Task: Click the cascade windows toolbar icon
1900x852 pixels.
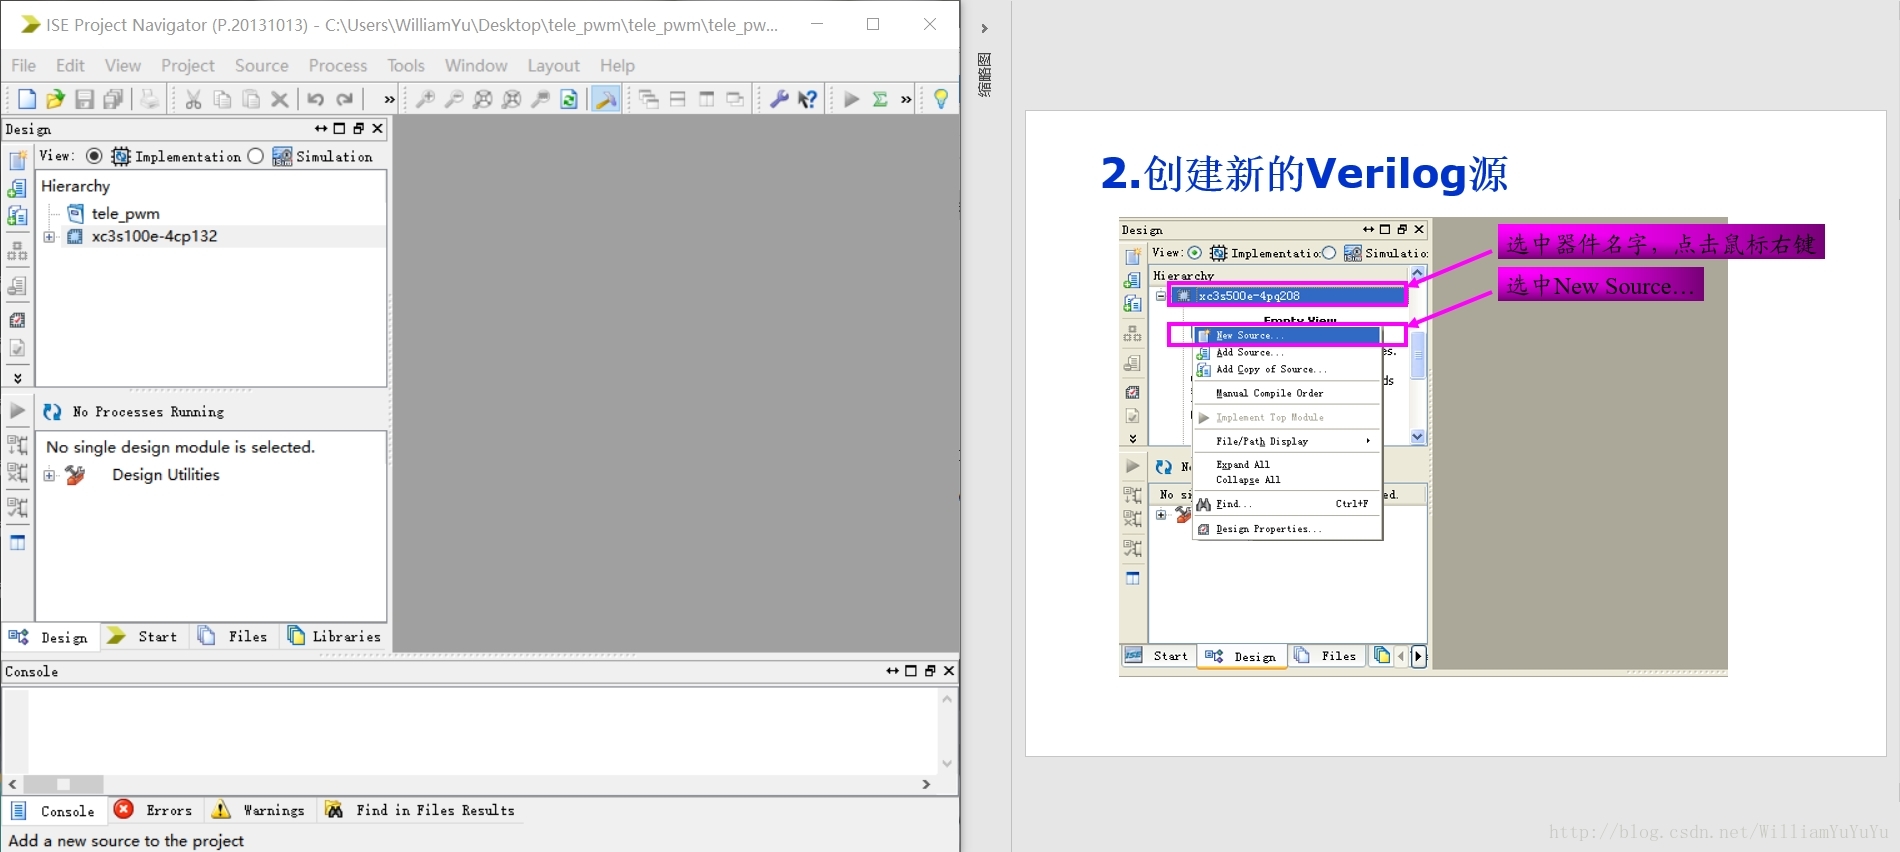Action: [x=649, y=99]
